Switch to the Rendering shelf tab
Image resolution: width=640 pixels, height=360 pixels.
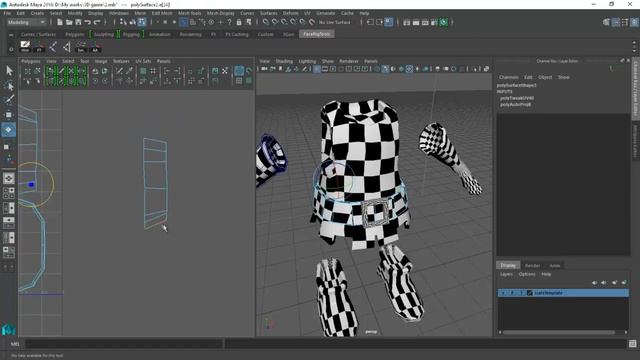click(191, 34)
